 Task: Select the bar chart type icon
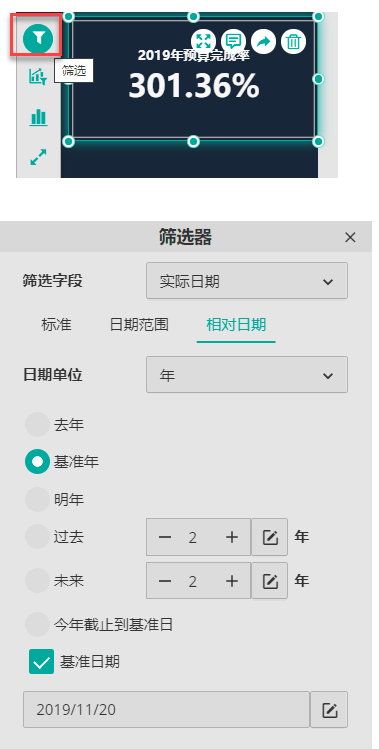coord(38,117)
